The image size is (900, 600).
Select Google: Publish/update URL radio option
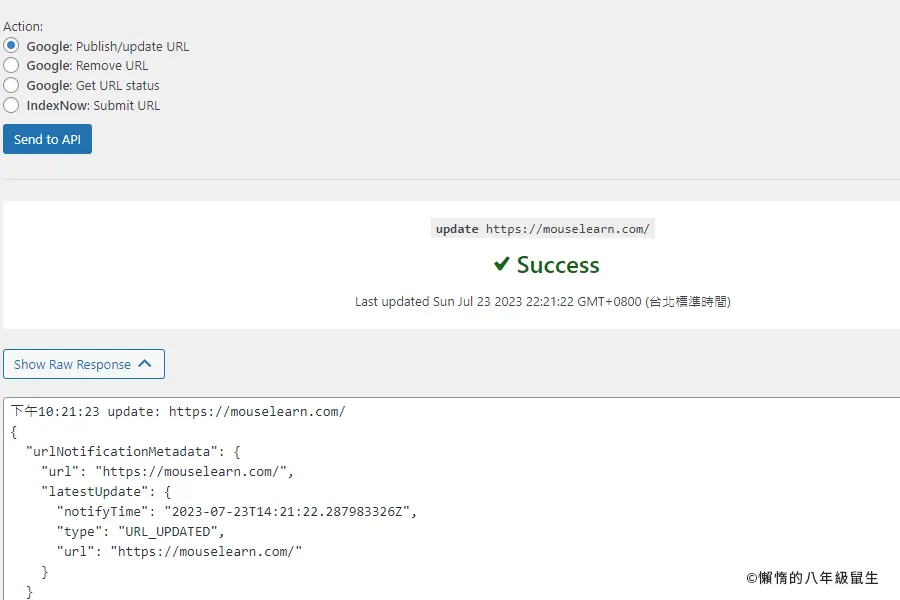click(x=11, y=45)
